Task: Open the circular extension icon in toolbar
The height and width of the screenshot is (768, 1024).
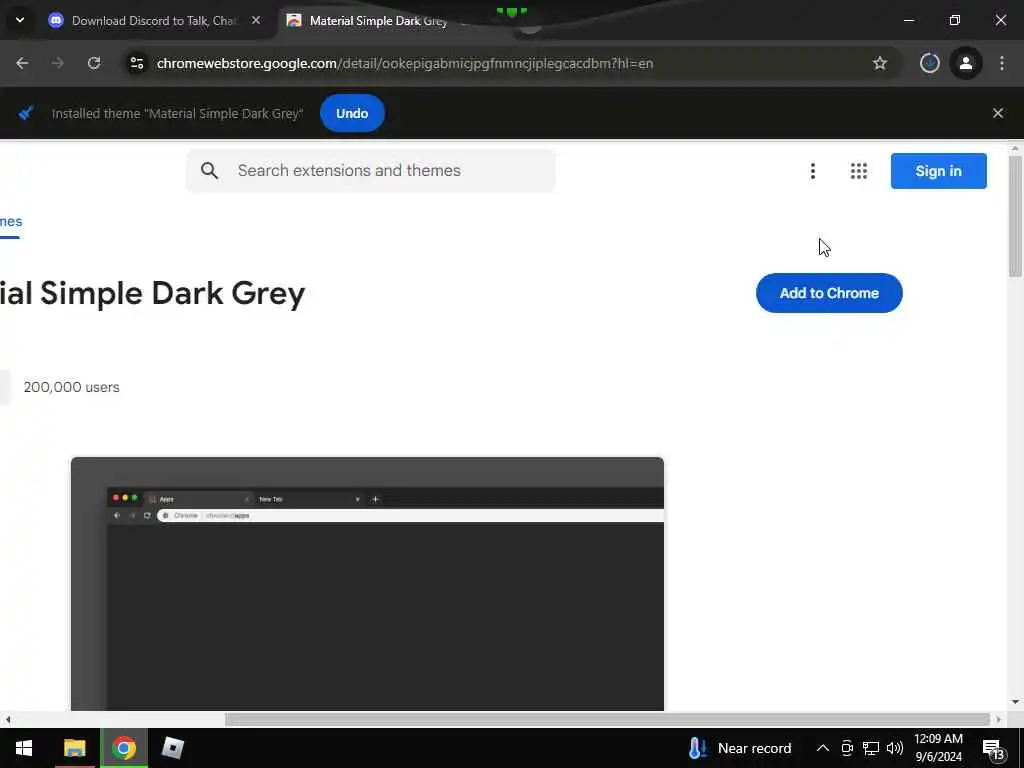Action: click(930, 63)
